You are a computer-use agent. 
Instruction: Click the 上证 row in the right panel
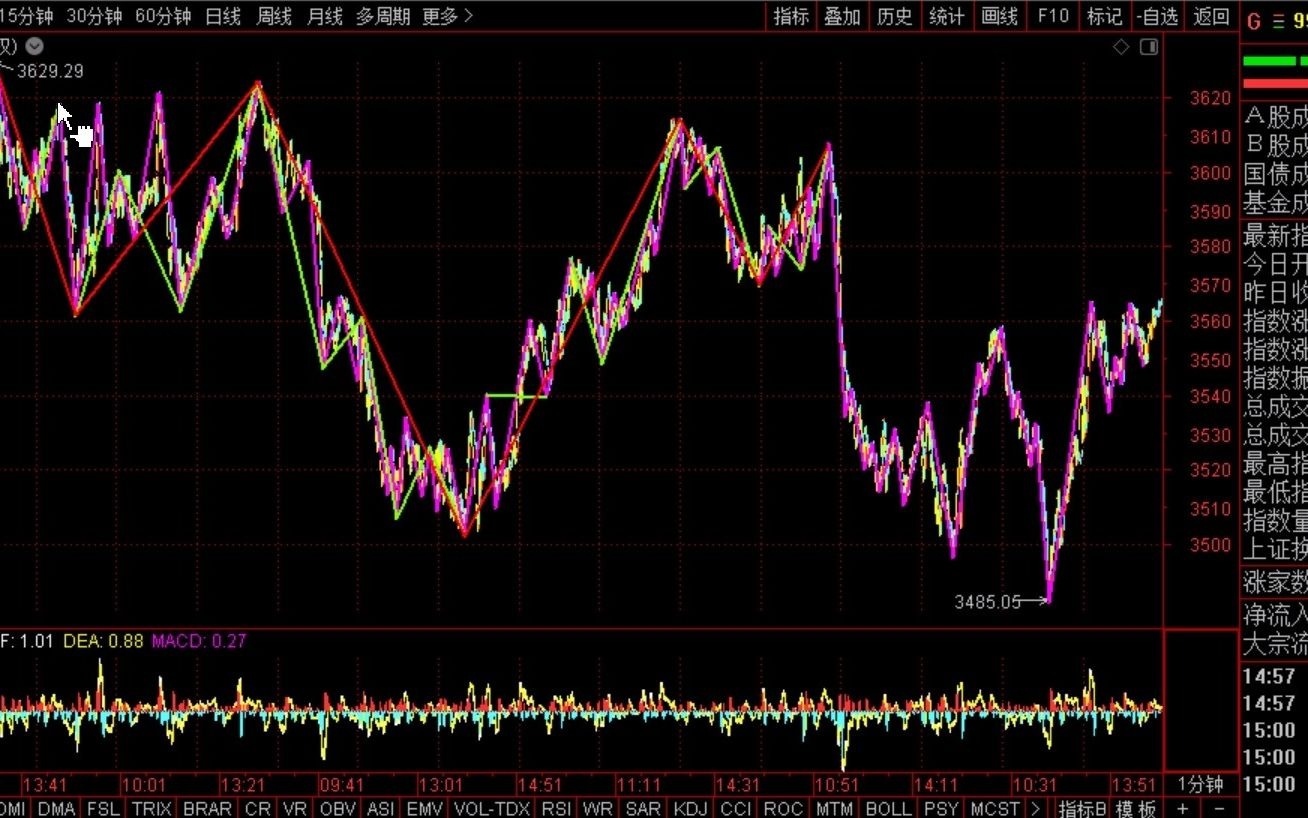(x=1275, y=549)
